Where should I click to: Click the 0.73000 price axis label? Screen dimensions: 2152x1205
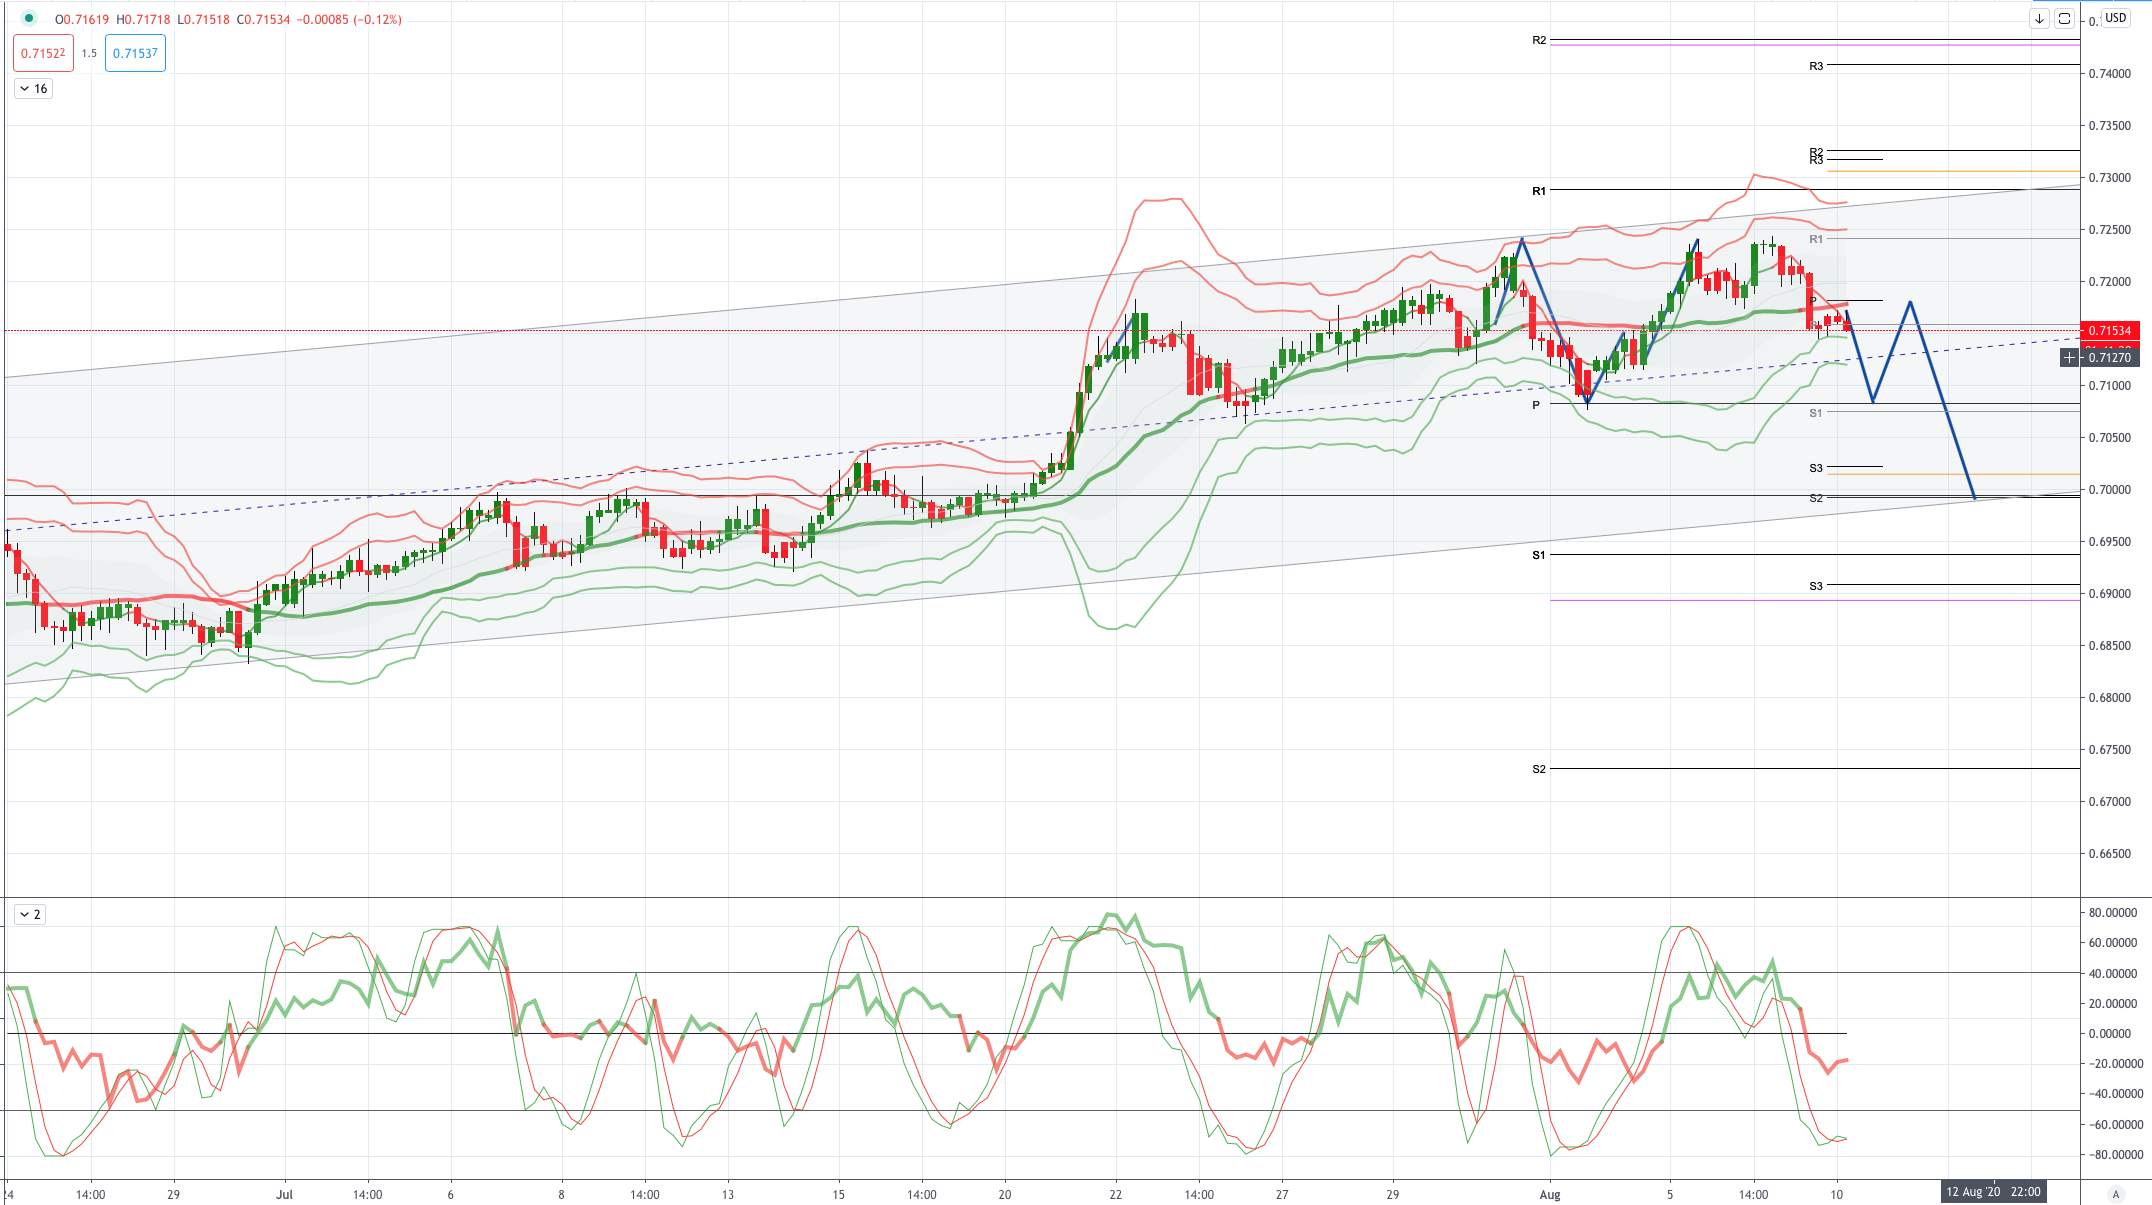coord(2109,178)
